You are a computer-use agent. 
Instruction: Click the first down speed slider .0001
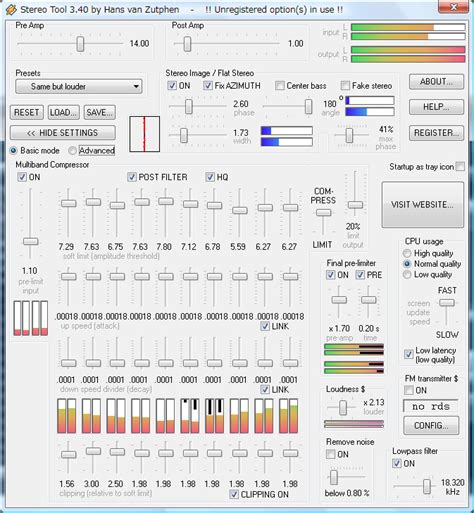[x=68, y=363]
